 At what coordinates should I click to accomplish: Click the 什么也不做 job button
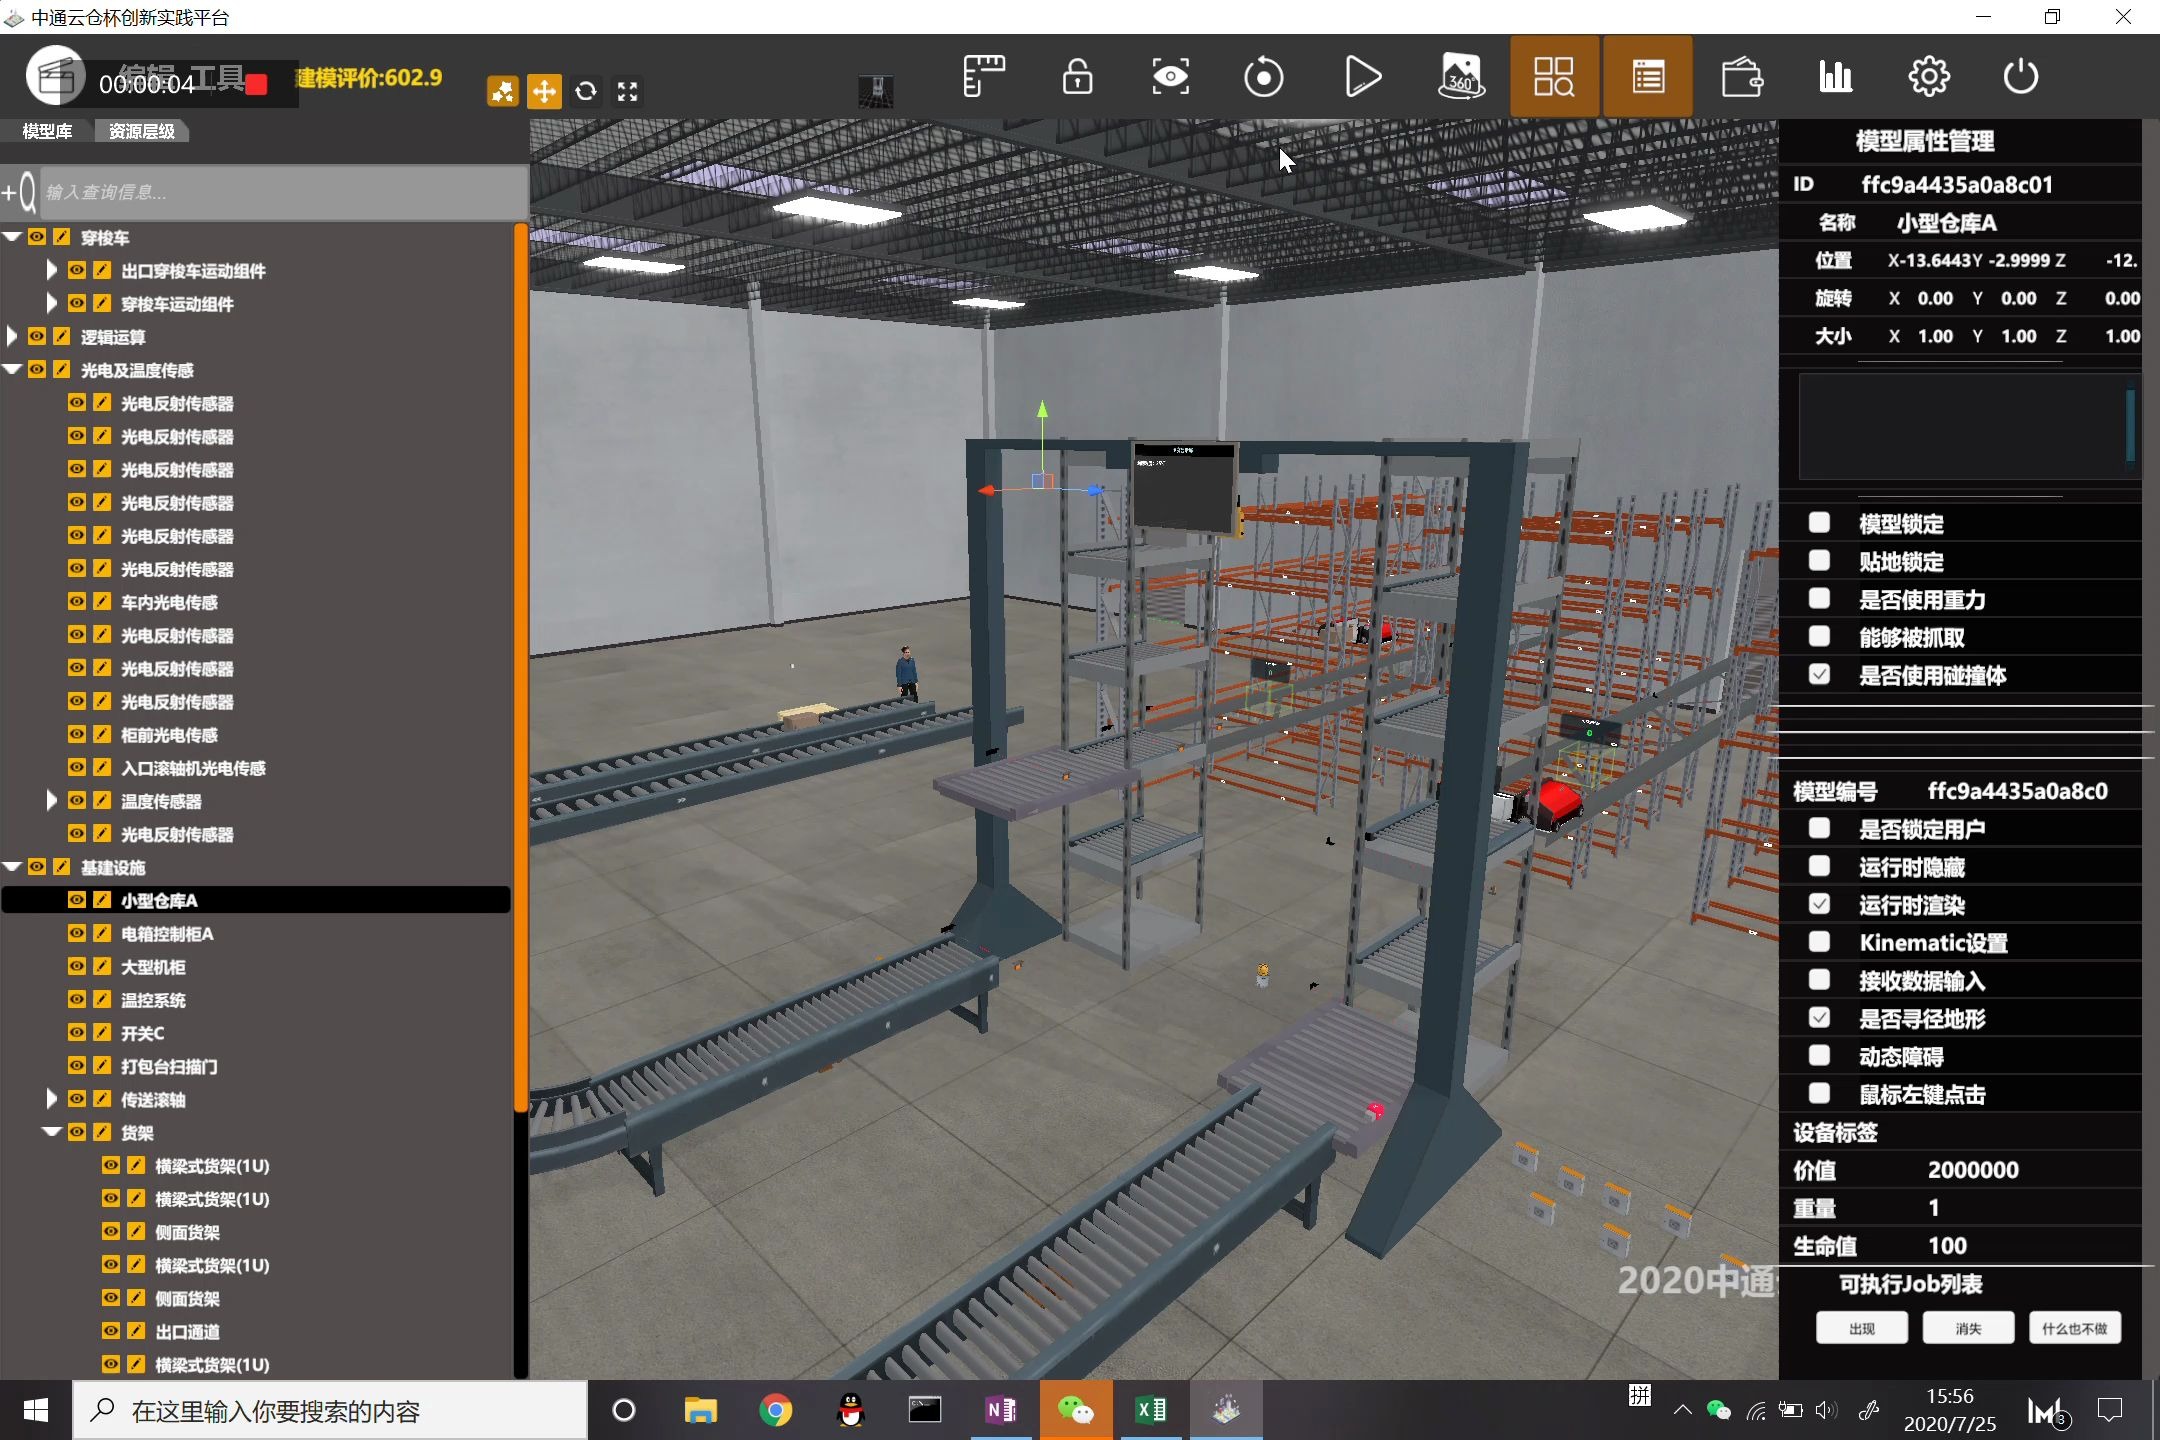click(2074, 1328)
